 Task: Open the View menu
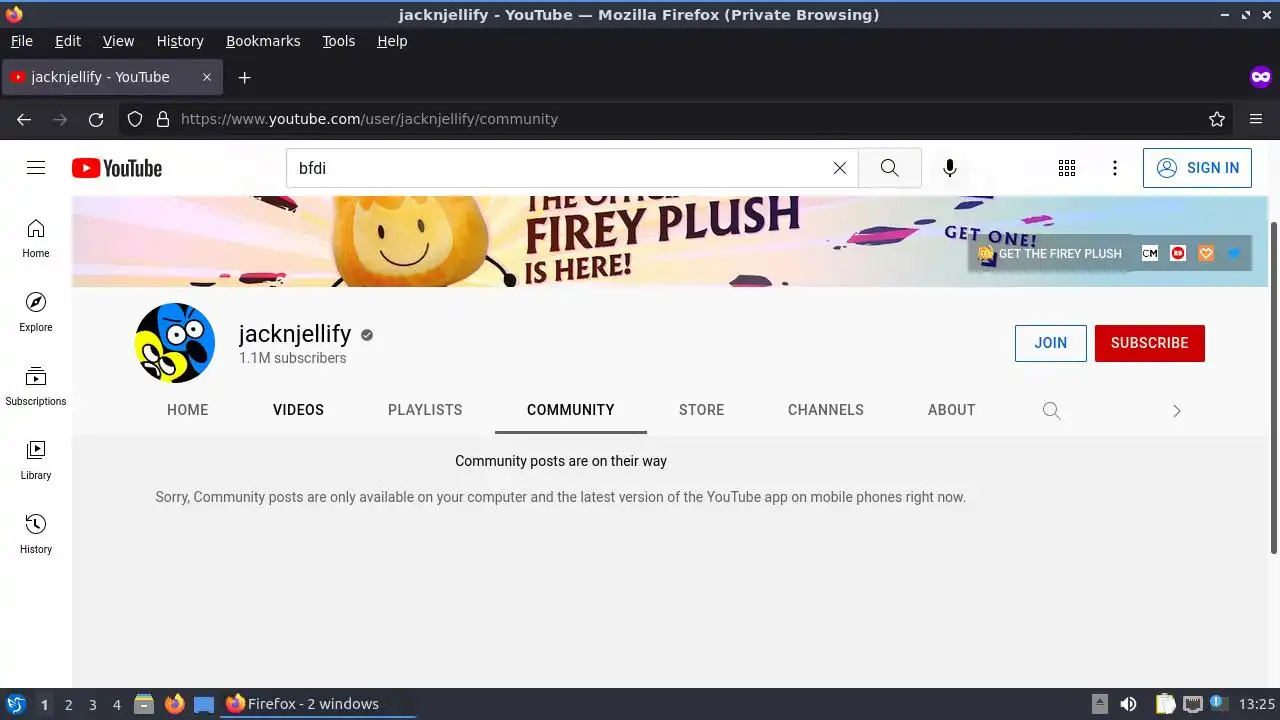[x=118, y=41]
